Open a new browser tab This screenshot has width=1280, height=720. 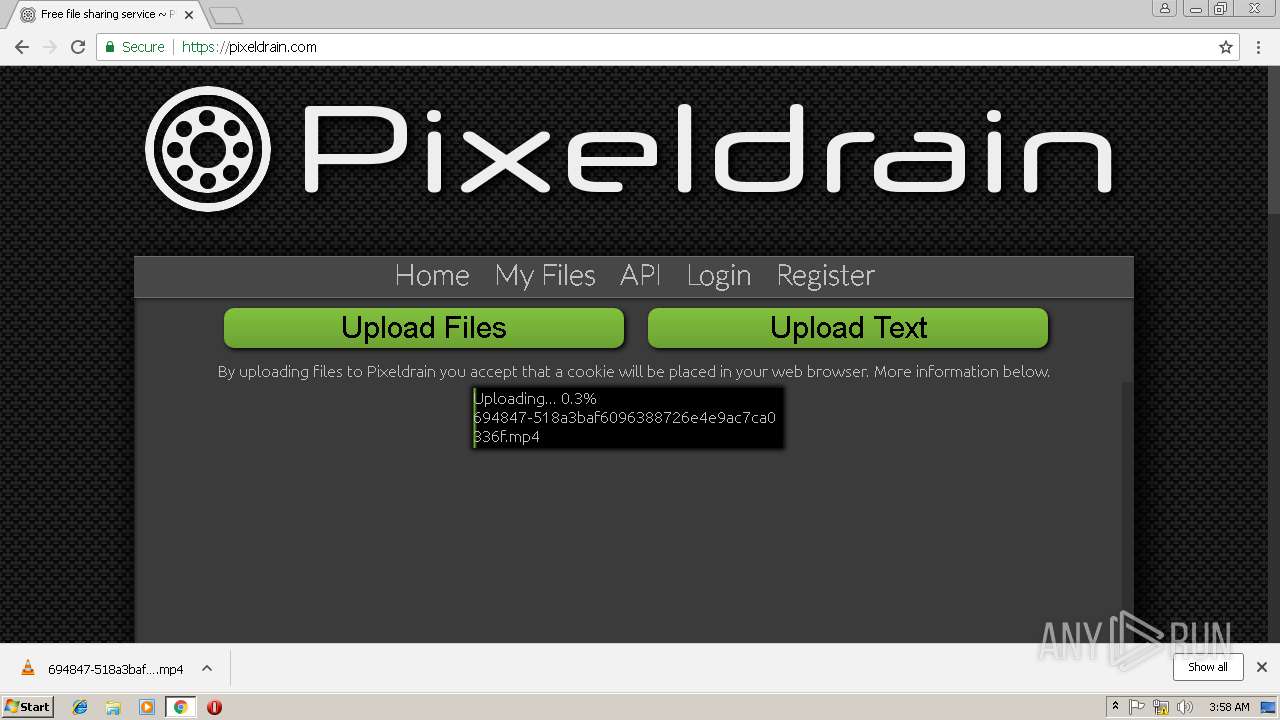click(227, 15)
